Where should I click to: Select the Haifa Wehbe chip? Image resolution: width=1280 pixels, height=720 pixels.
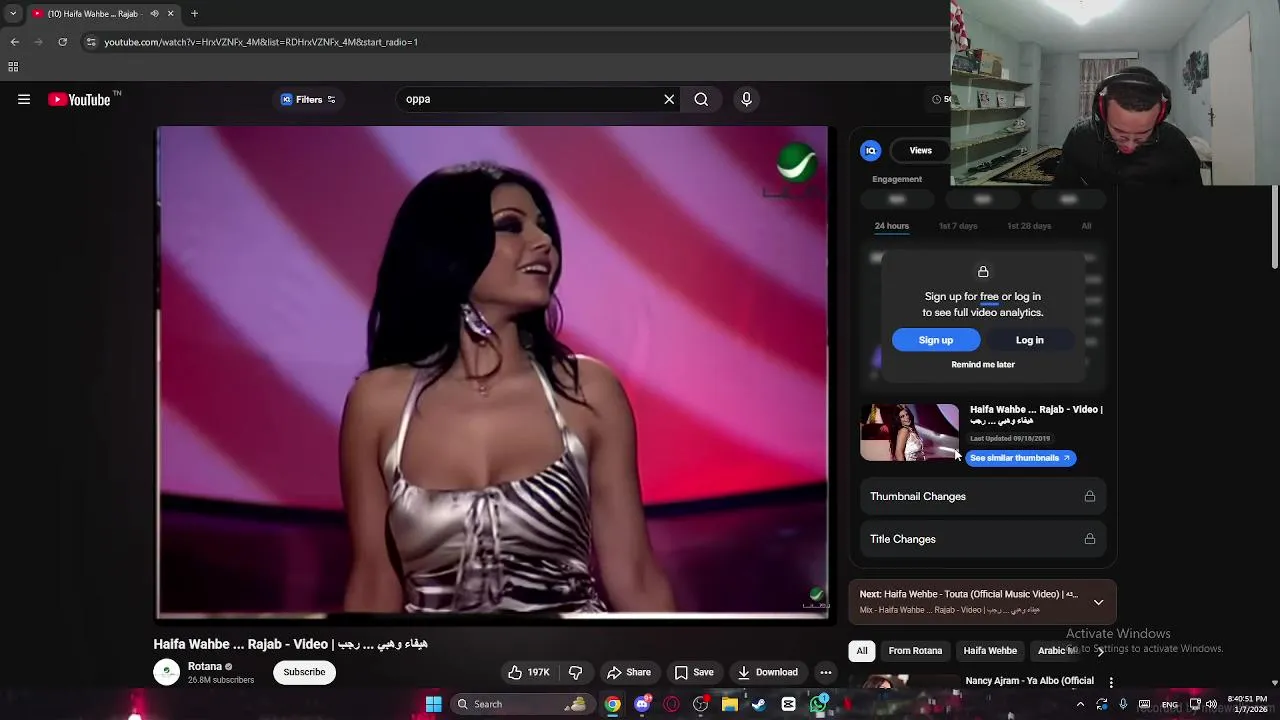(x=990, y=651)
